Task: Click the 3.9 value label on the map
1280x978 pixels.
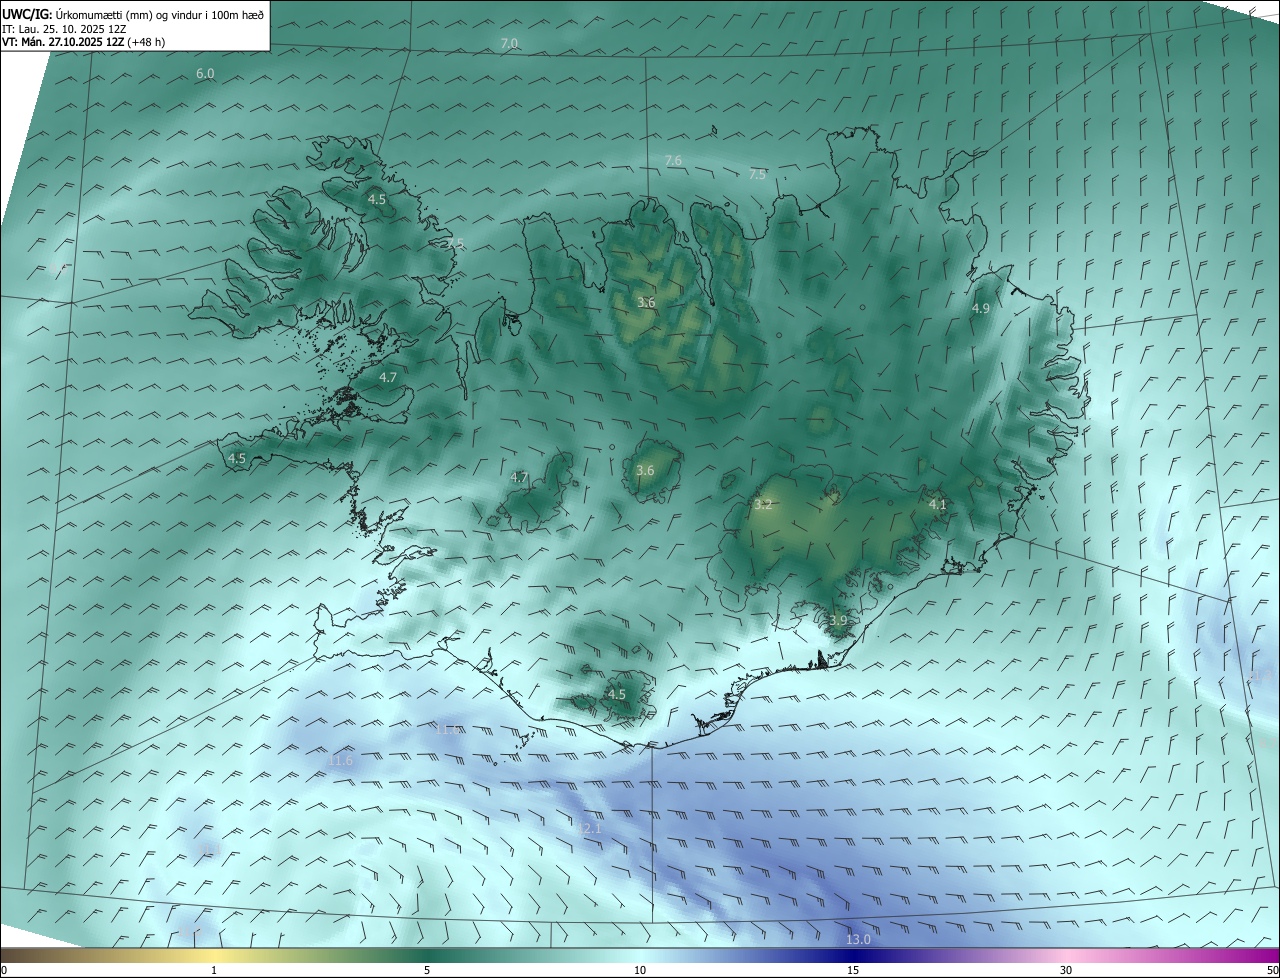Action: tap(837, 621)
